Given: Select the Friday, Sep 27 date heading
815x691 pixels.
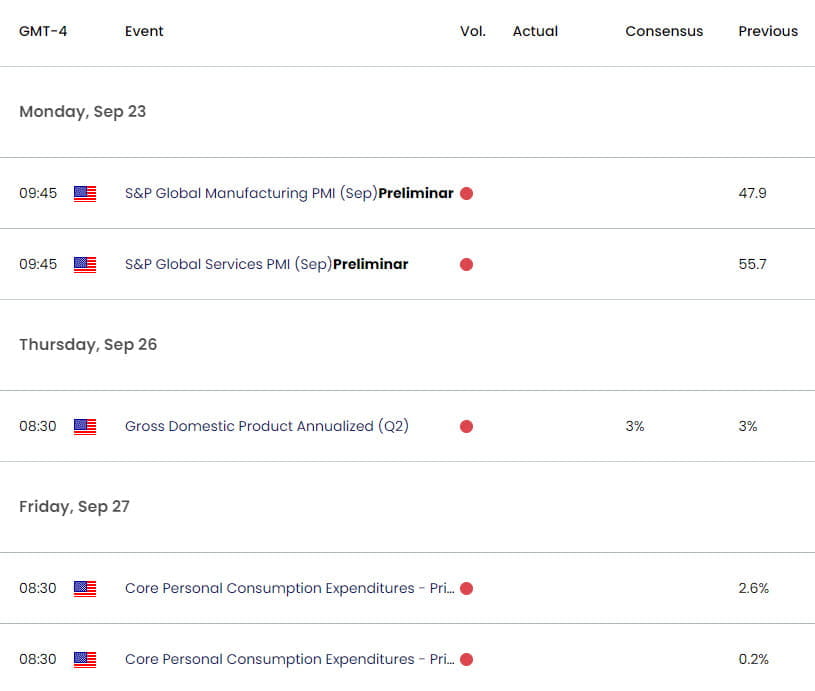Looking at the screenshot, I should [x=74, y=507].
